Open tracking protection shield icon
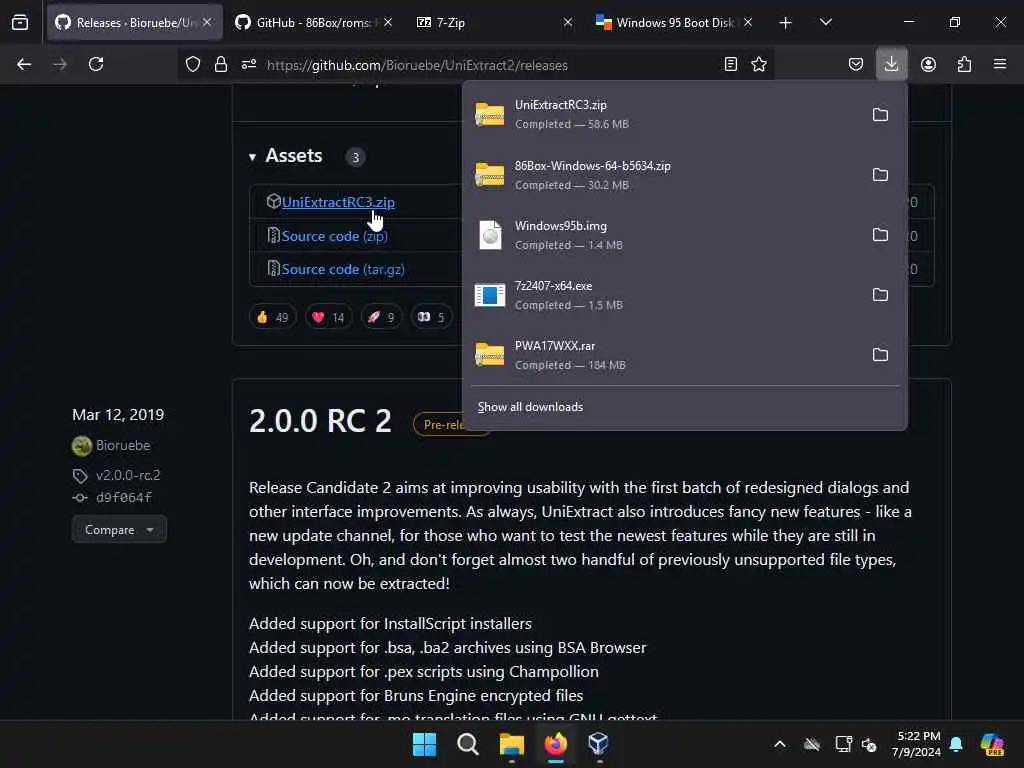Viewport: 1024px width, 768px height. (193, 64)
